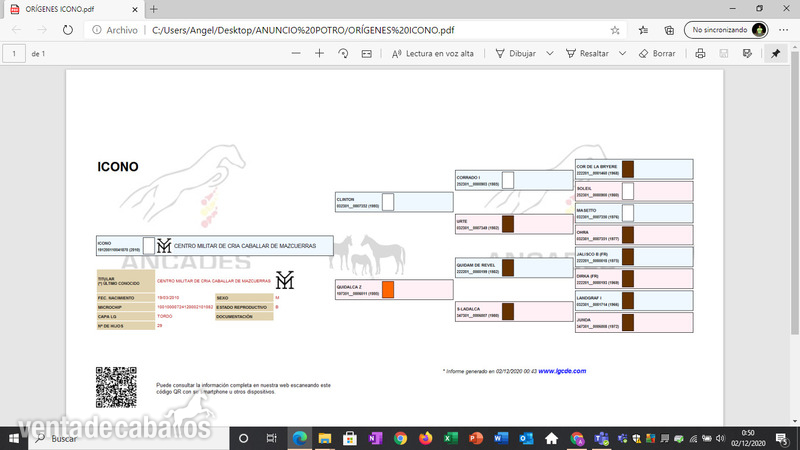Save a copy with Save As

click(747, 53)
